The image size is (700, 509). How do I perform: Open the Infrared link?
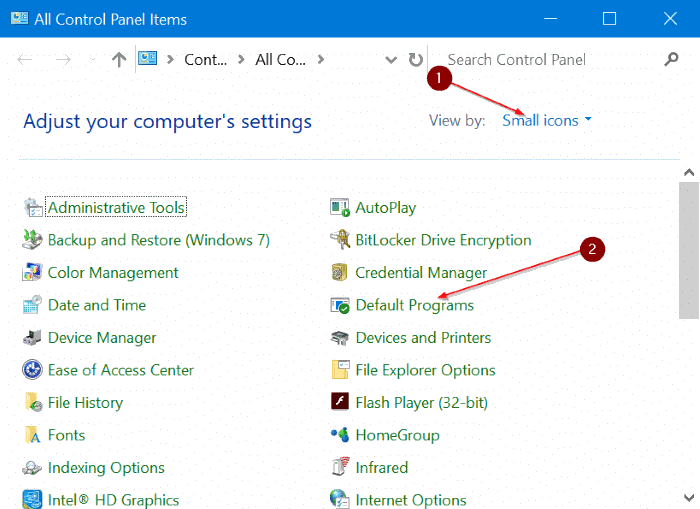pyautogui.click(x=382, y=467)
